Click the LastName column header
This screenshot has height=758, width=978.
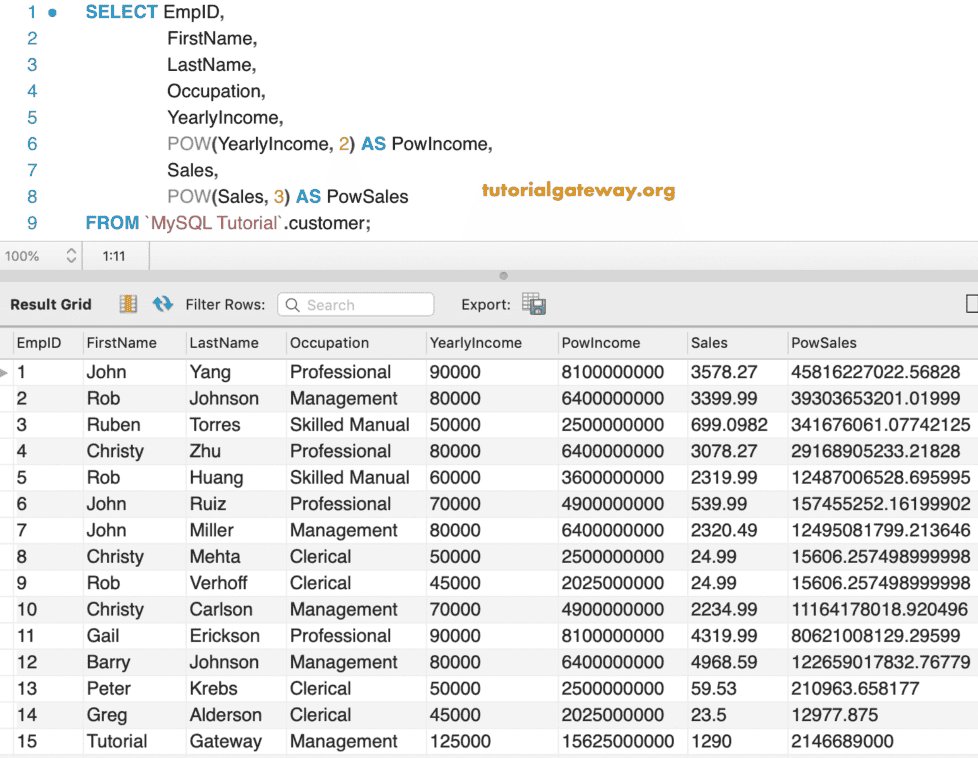(x=224, y=343)
